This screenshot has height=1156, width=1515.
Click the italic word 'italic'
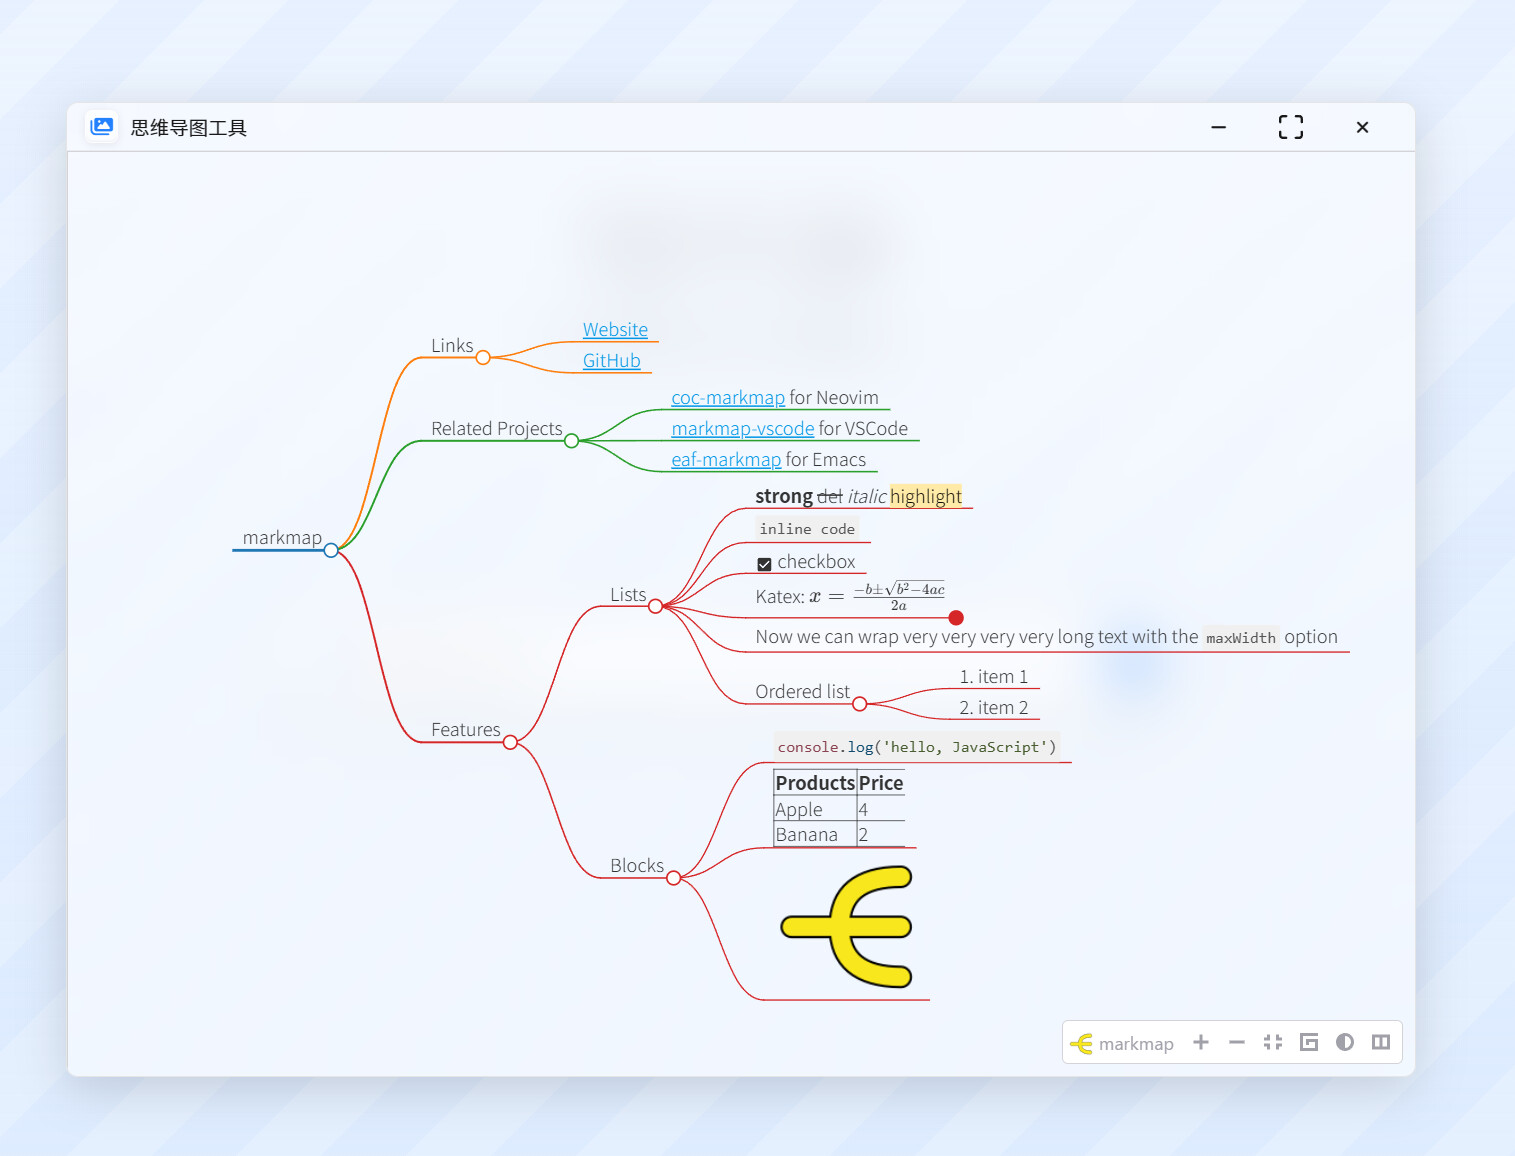point(867,496)
